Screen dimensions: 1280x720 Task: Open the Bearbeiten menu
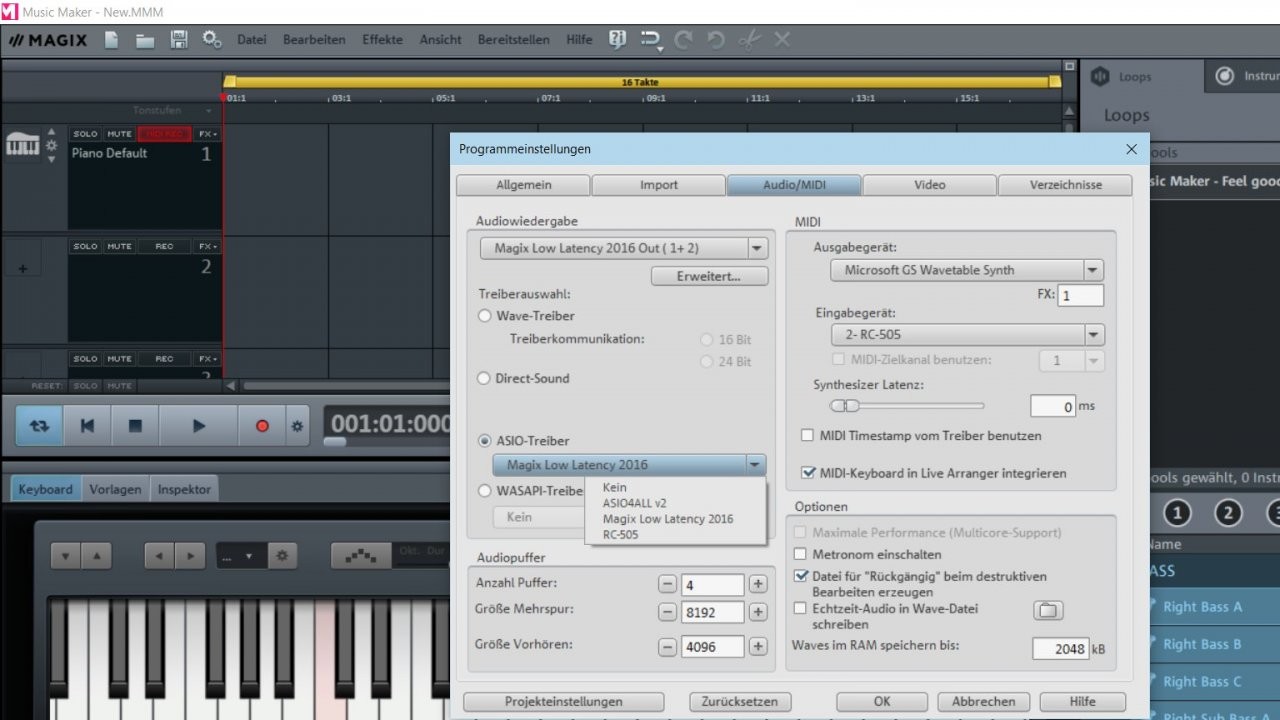pos(314,40)
